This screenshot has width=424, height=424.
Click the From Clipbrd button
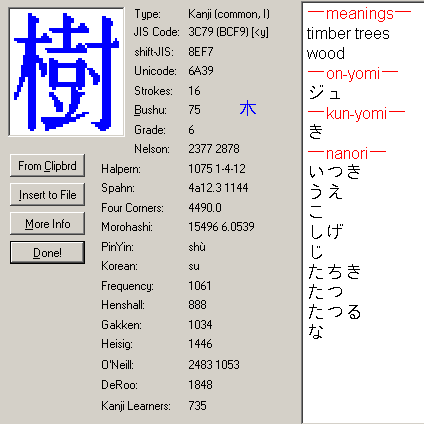[x=47, y=166]
